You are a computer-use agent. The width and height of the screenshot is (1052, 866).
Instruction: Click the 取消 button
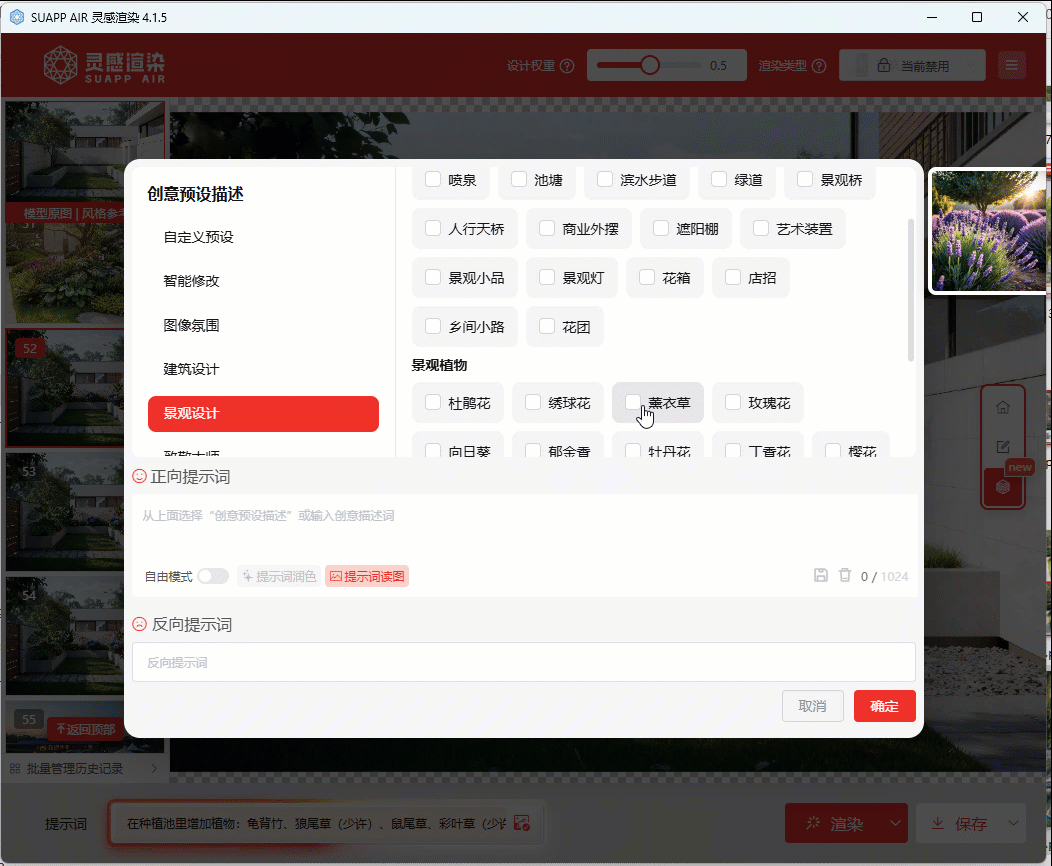(812, 706)
